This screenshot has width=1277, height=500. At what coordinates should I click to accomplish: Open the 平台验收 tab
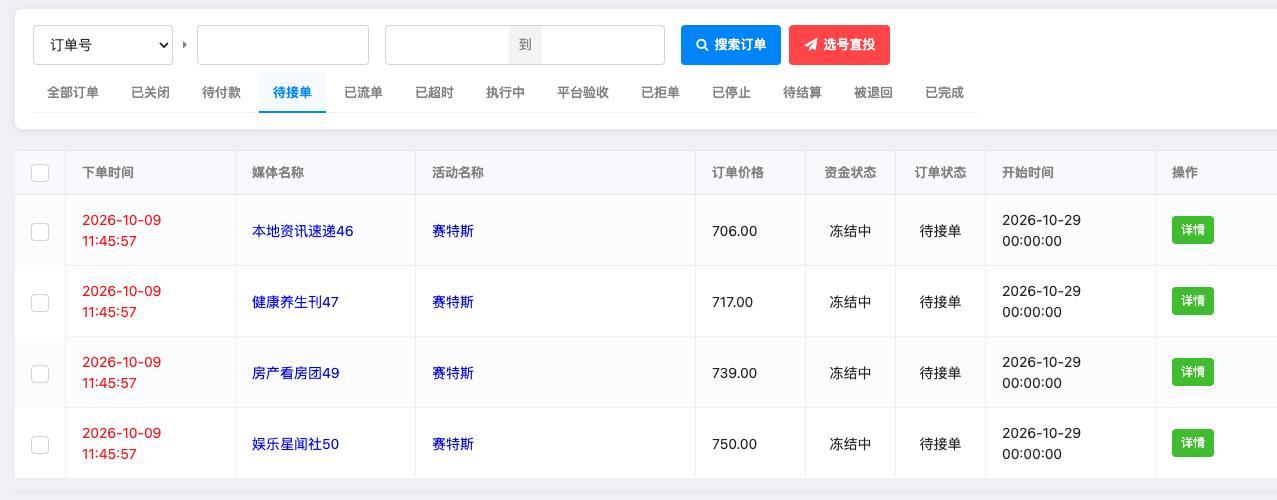583,93
